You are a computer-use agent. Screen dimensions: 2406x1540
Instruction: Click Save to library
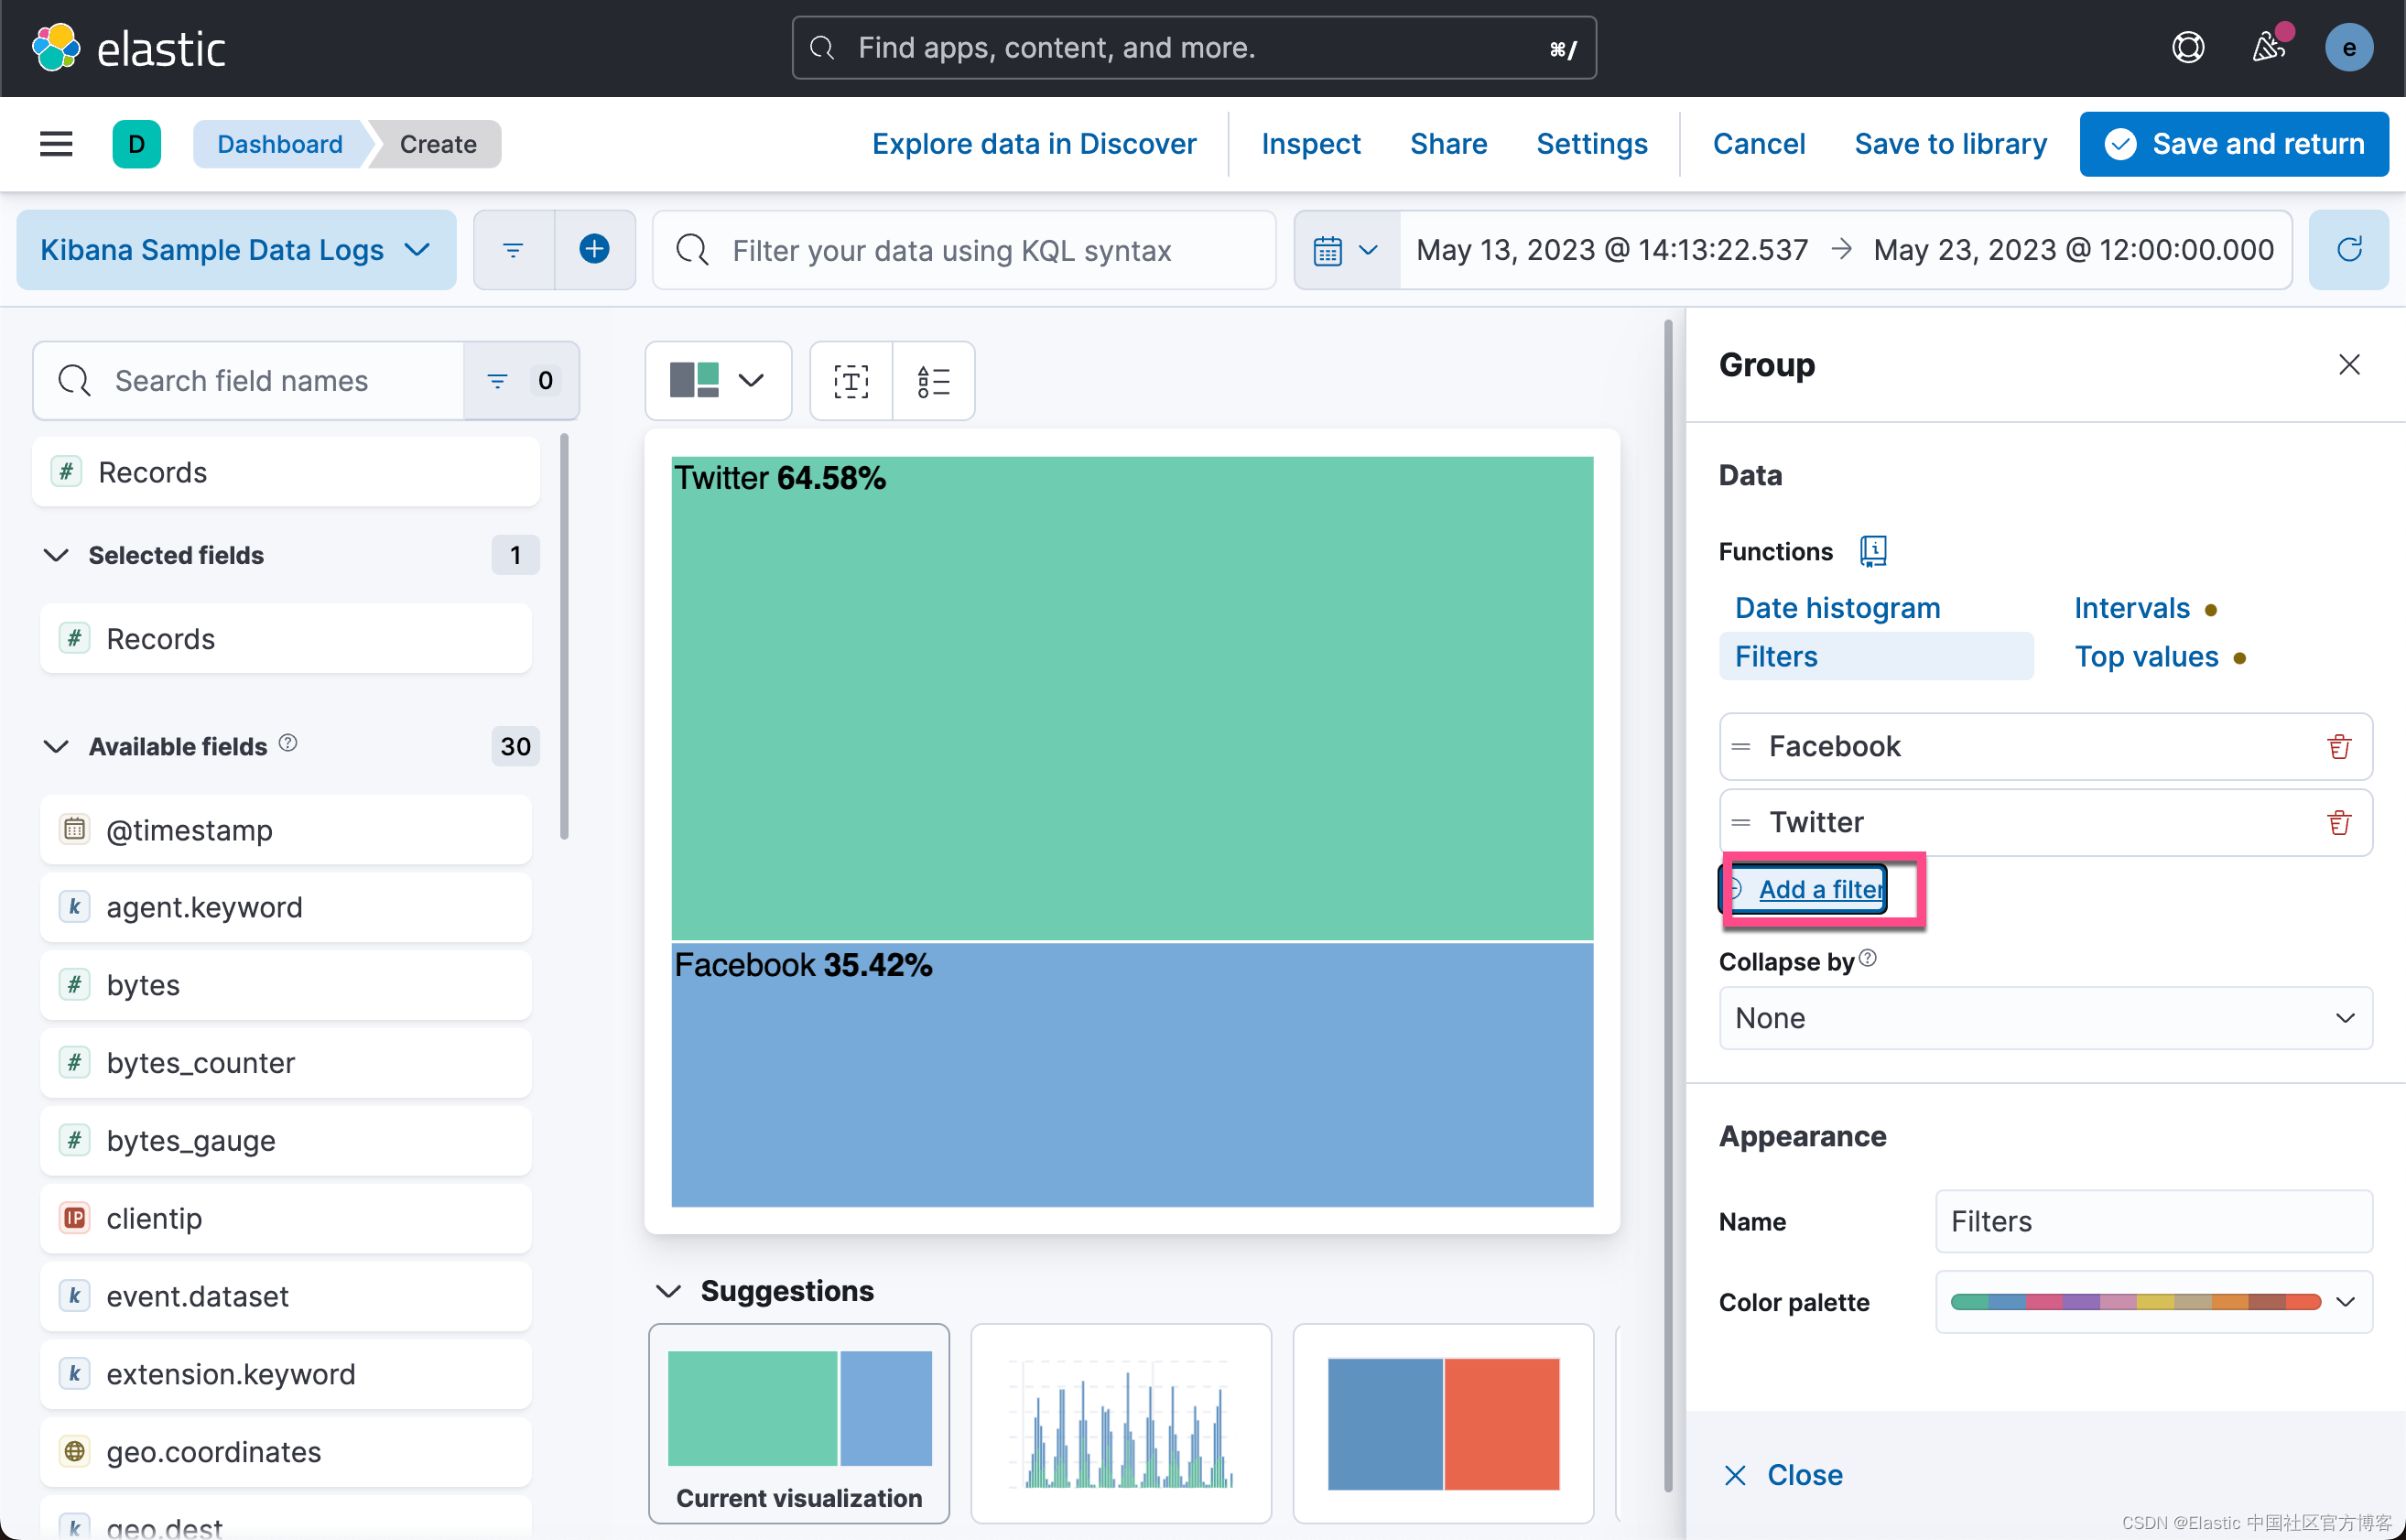coord(1950,144)
